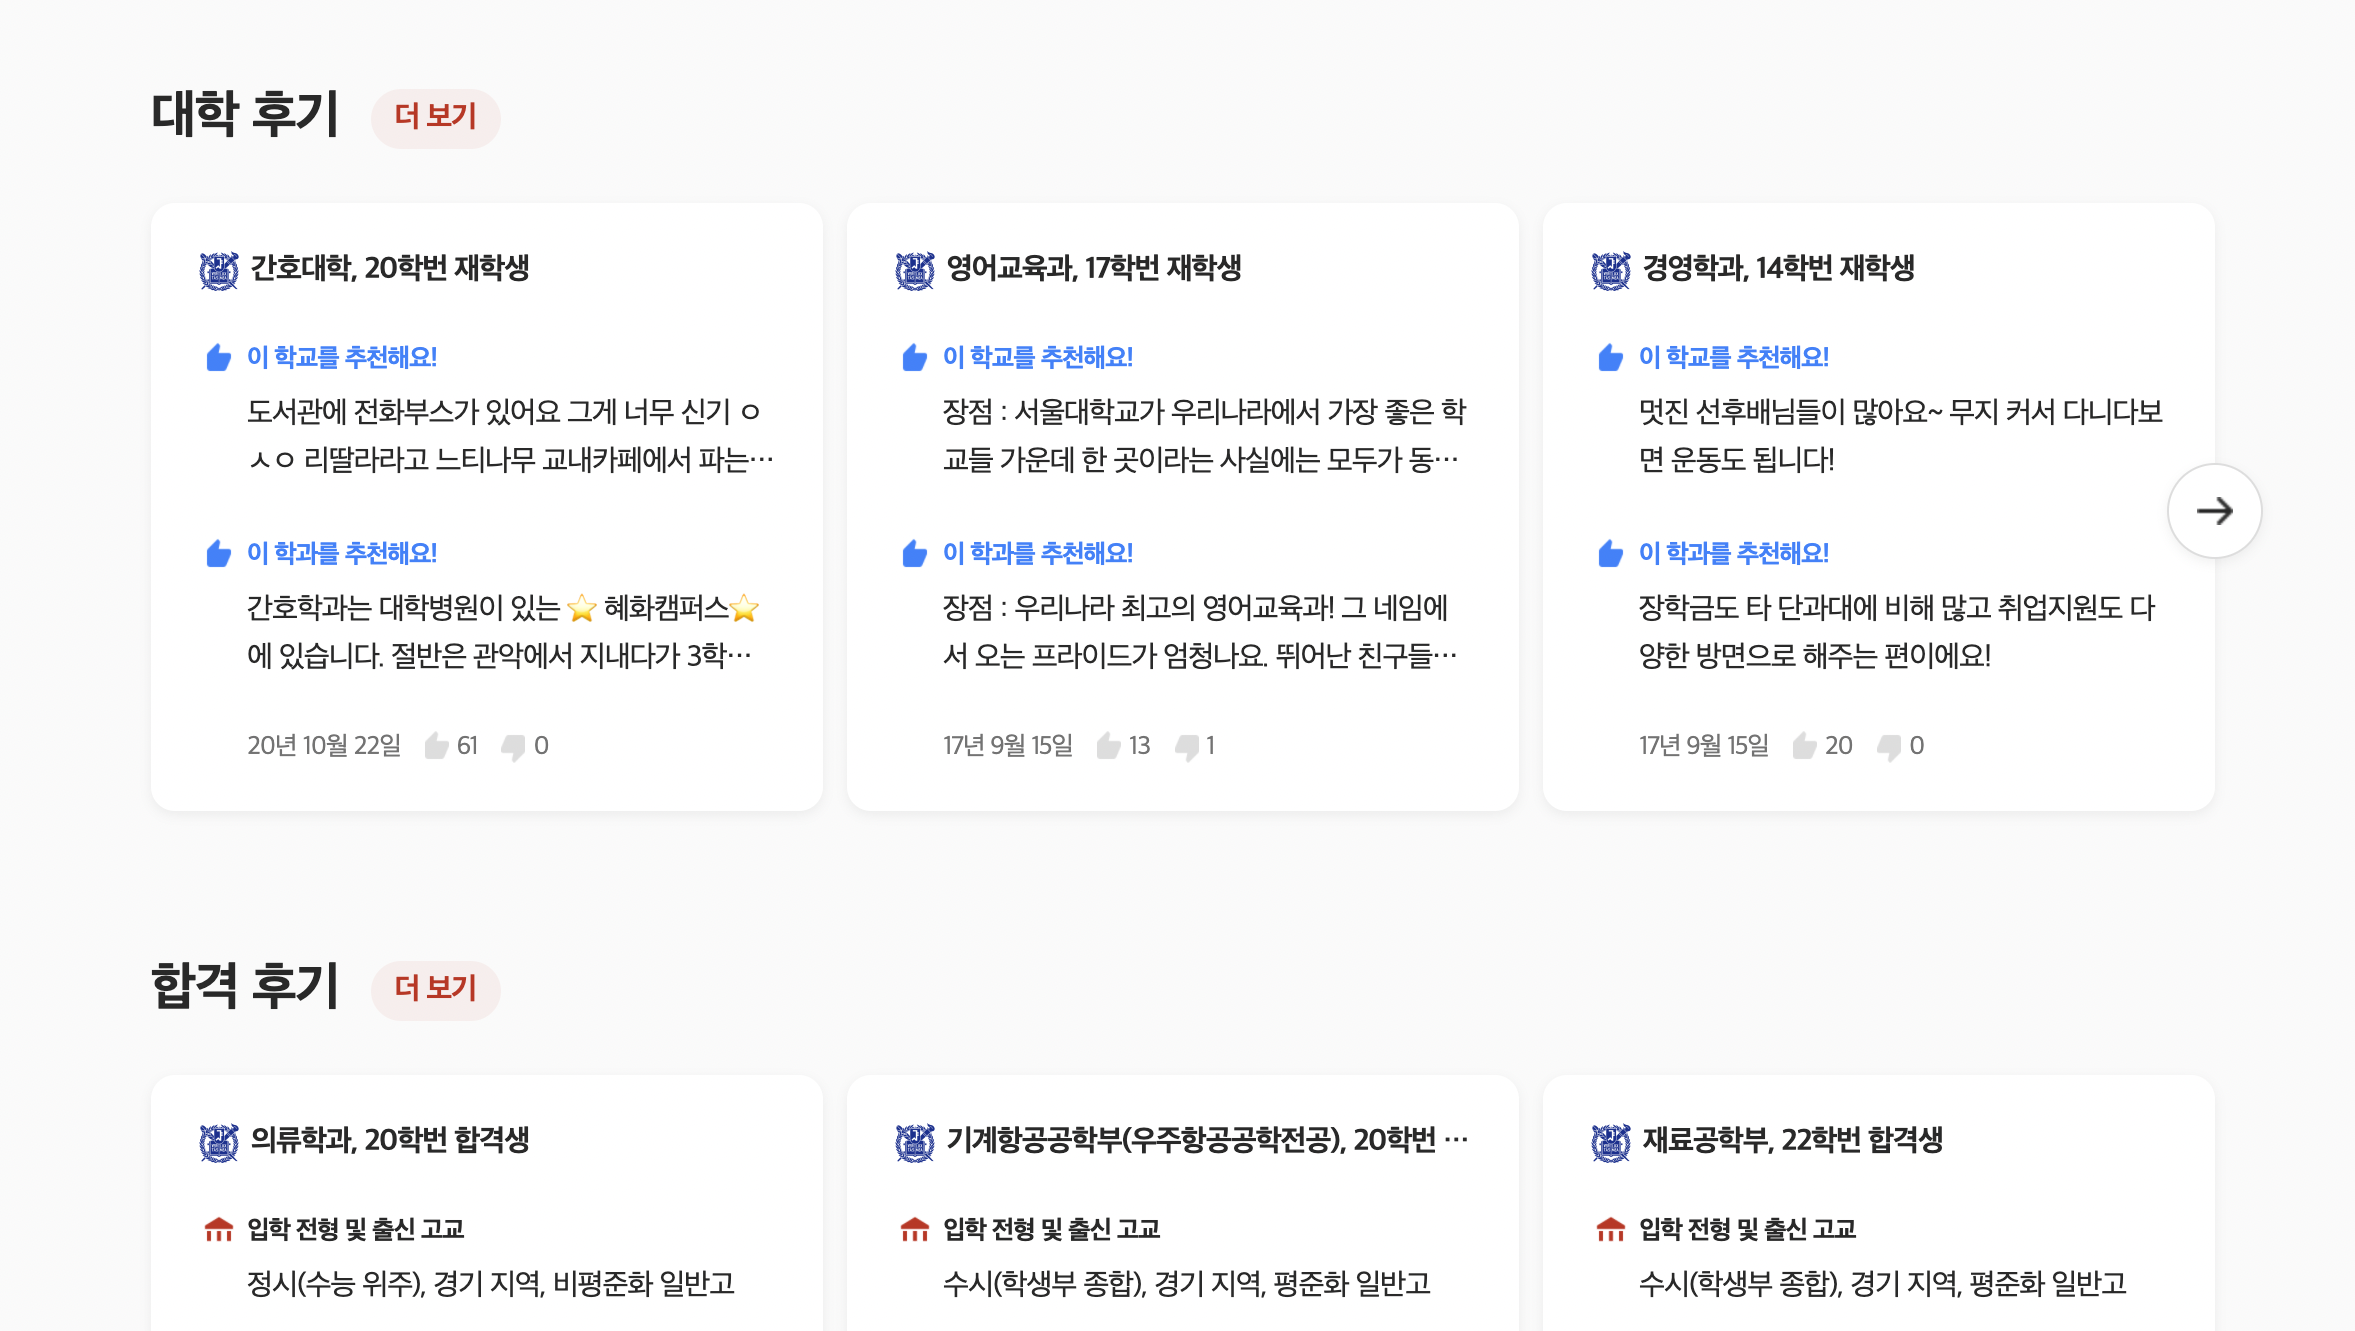This screenshot has width=2355, height=1331.
Task: Click university emblem beside 재료공학부 card title
Action: [1611, 1142]
